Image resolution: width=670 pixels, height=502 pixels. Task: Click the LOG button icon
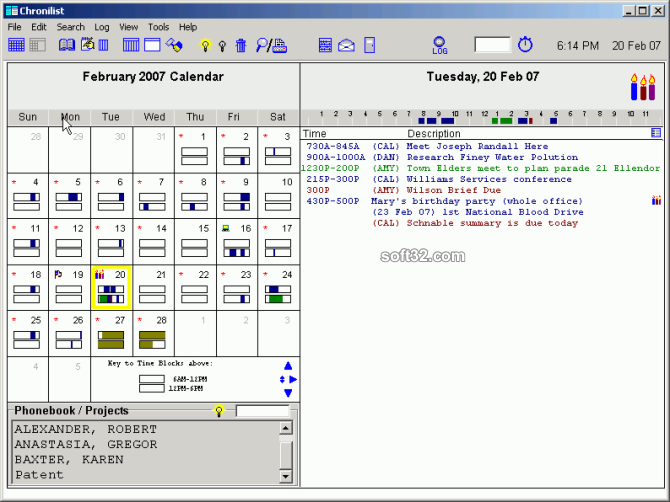(x=440, y=45)
